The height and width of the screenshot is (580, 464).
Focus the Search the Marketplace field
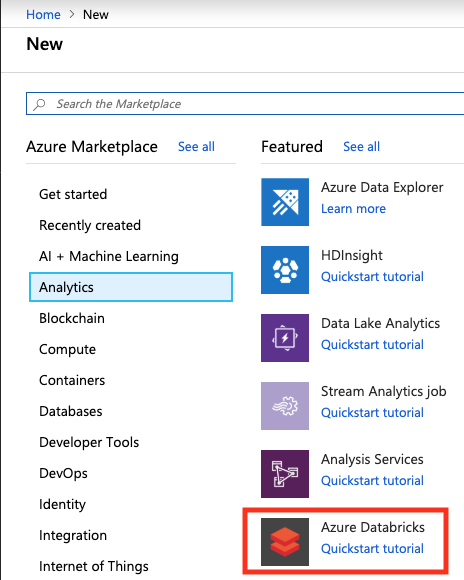[245, 104]
